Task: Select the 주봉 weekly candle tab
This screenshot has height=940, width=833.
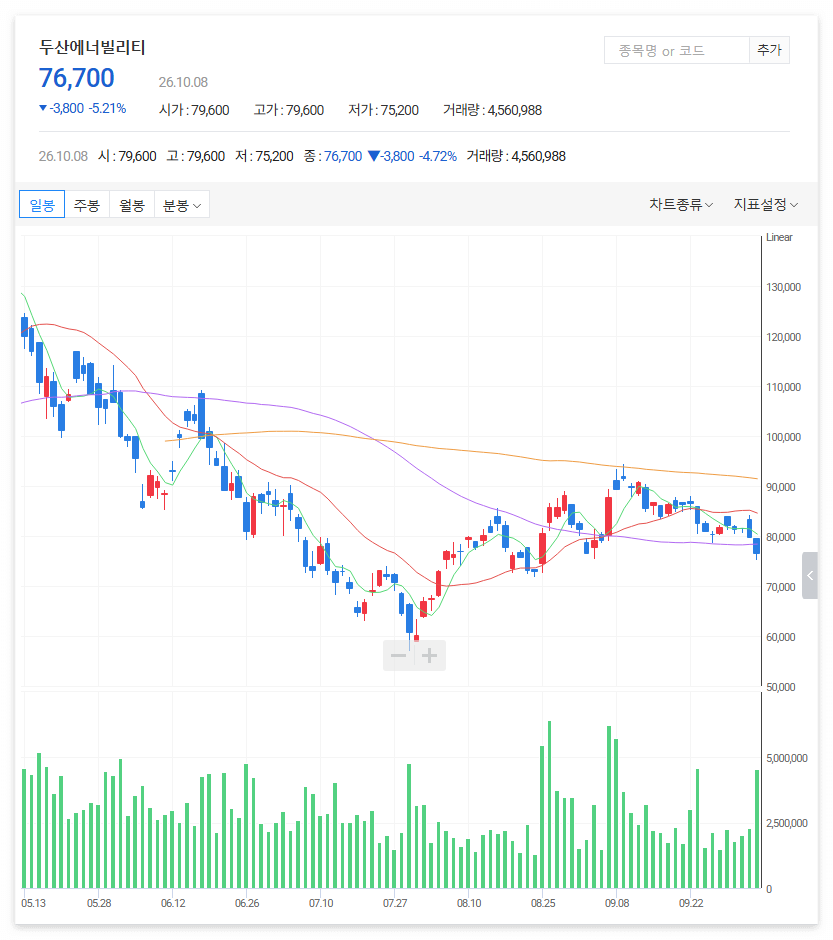Action: pos(87,204)
